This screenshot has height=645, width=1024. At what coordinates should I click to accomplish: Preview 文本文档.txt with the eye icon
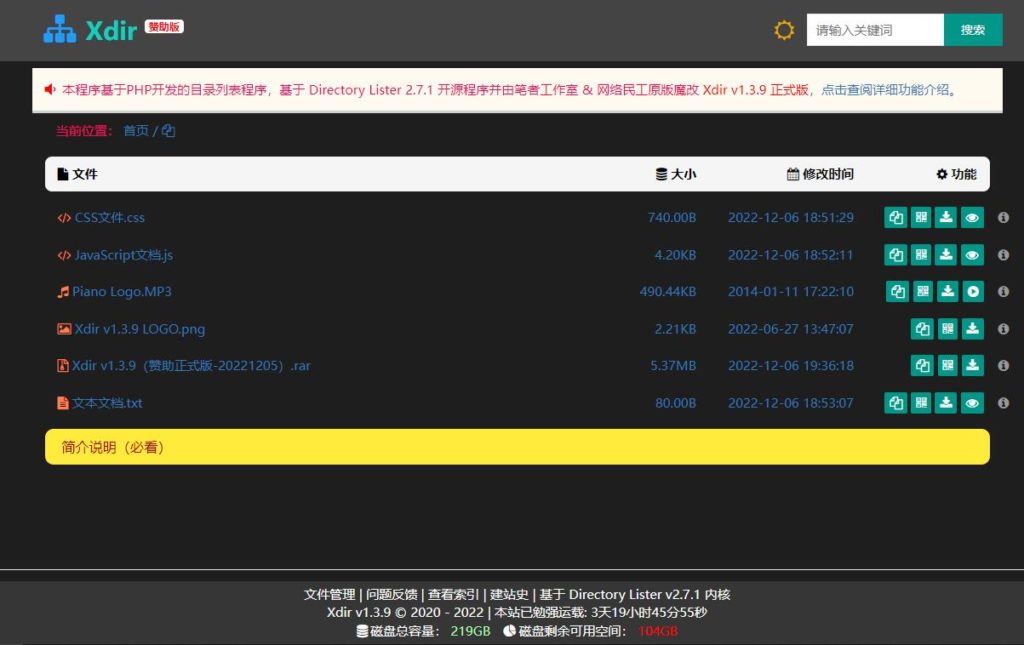(x=973, y=403)
